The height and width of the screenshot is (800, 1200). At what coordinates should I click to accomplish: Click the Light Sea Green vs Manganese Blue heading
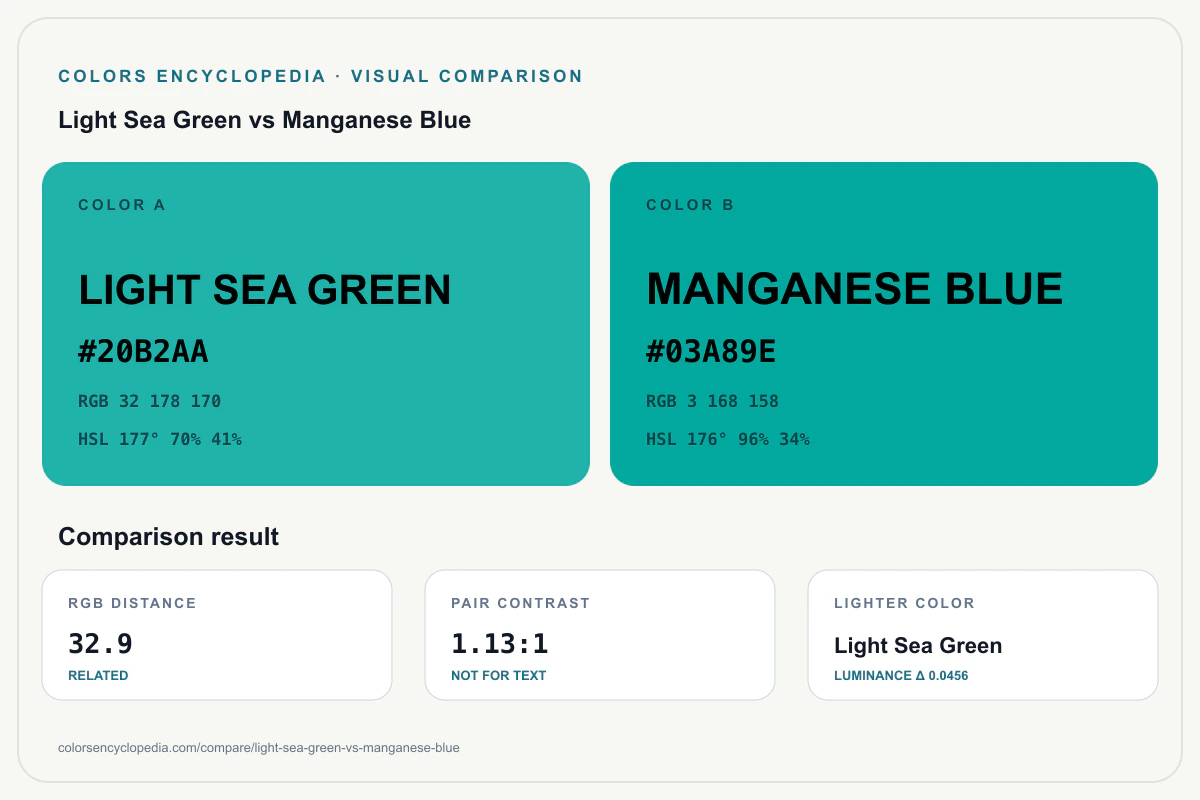click(x=265, y=121)
